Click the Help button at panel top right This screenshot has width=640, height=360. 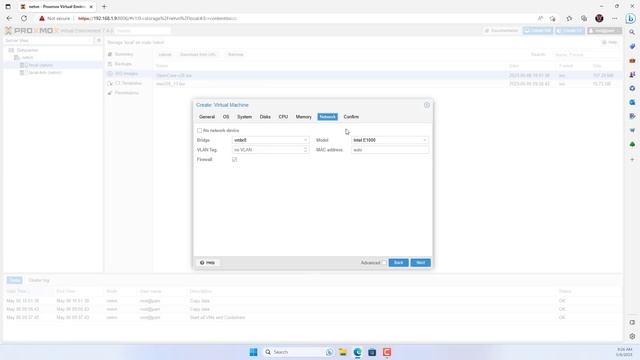pyautogui.click(x=610, y=42)
